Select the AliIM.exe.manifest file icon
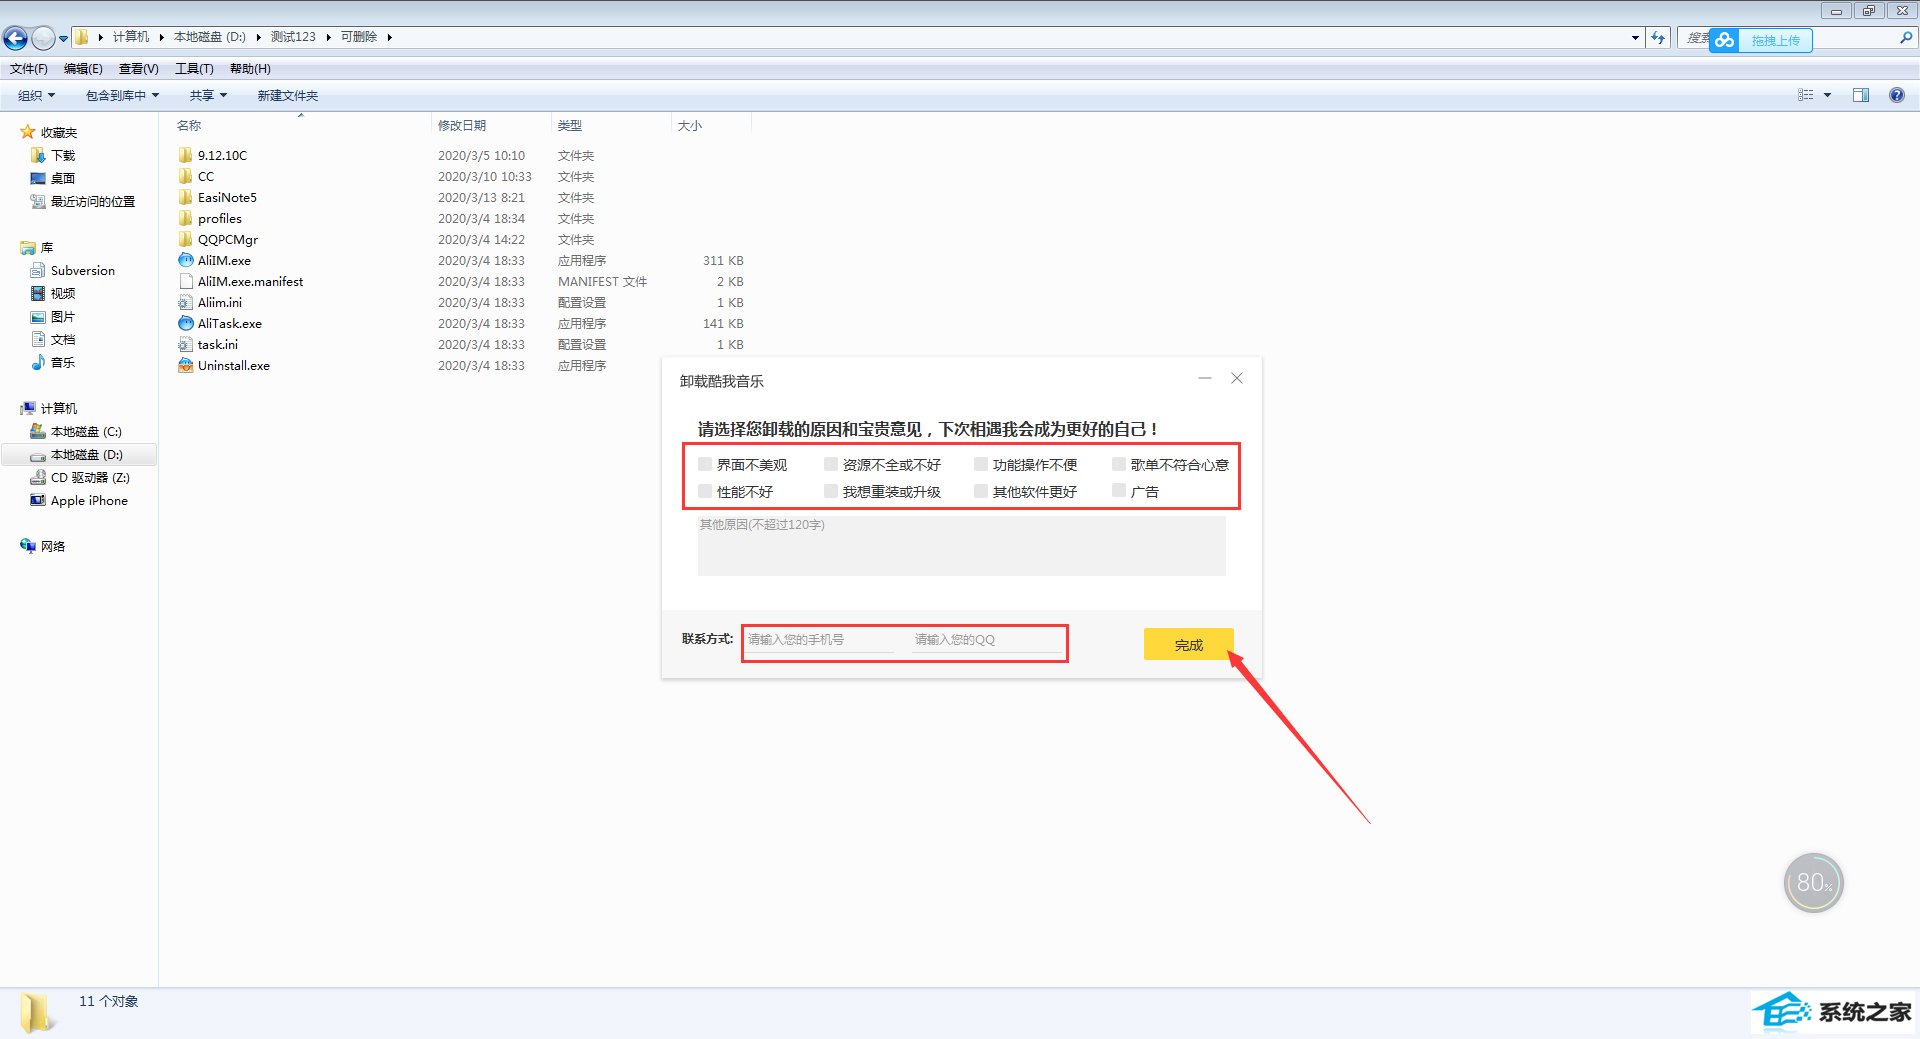 185,281
